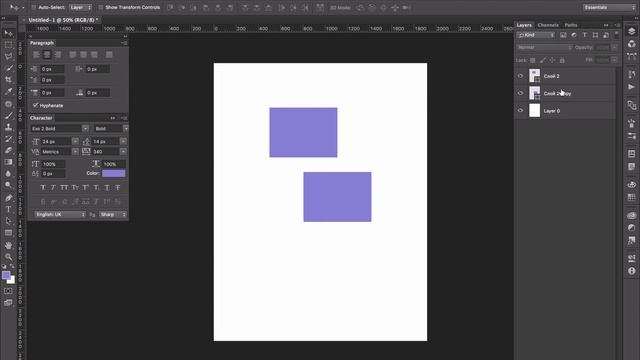Viewport: 640px width, 360px height.
Task: Click the Character panel tab
Action: coord(41,118)
